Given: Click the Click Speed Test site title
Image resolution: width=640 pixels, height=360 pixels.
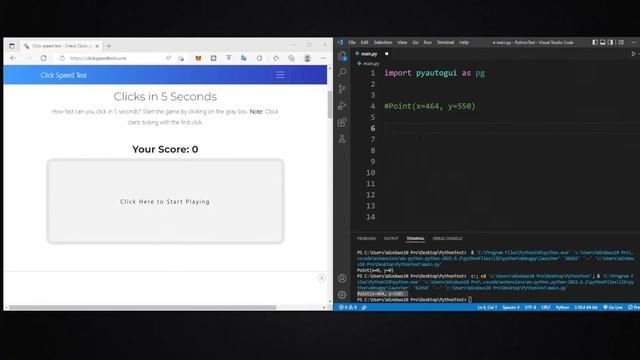Looking at the screenshot, I should tap(64, 75).
